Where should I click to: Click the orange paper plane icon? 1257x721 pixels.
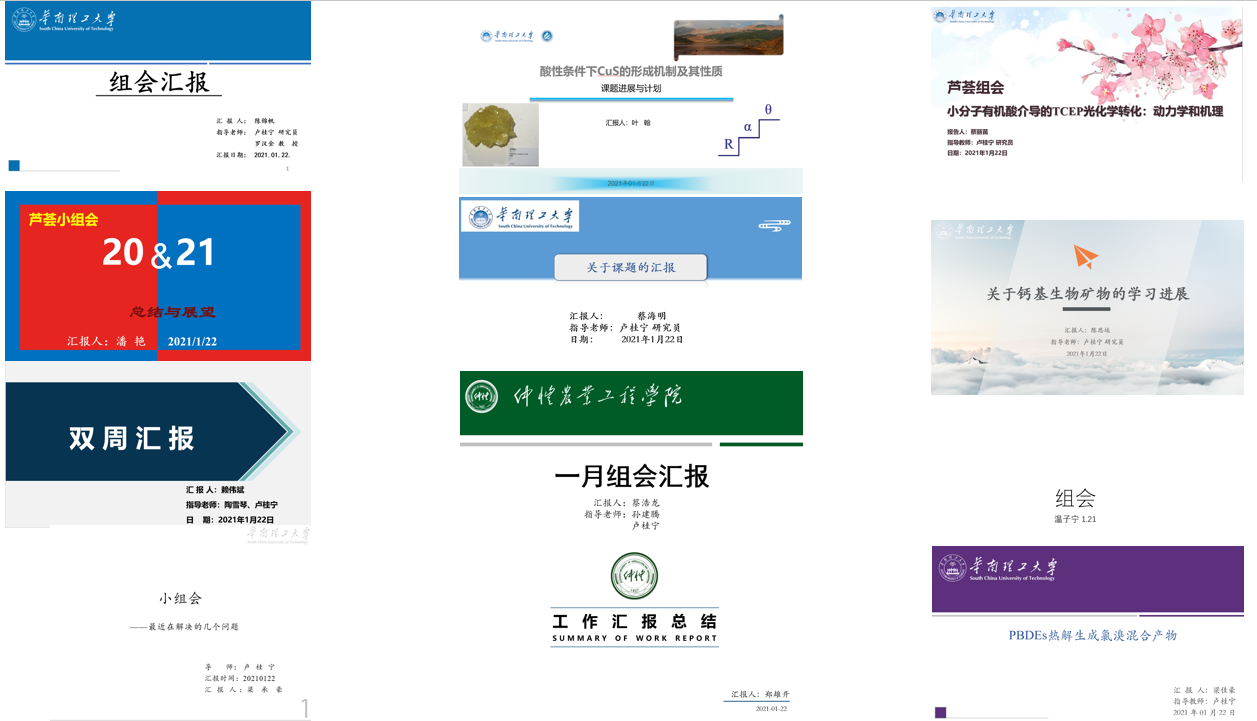[1086, 257]
